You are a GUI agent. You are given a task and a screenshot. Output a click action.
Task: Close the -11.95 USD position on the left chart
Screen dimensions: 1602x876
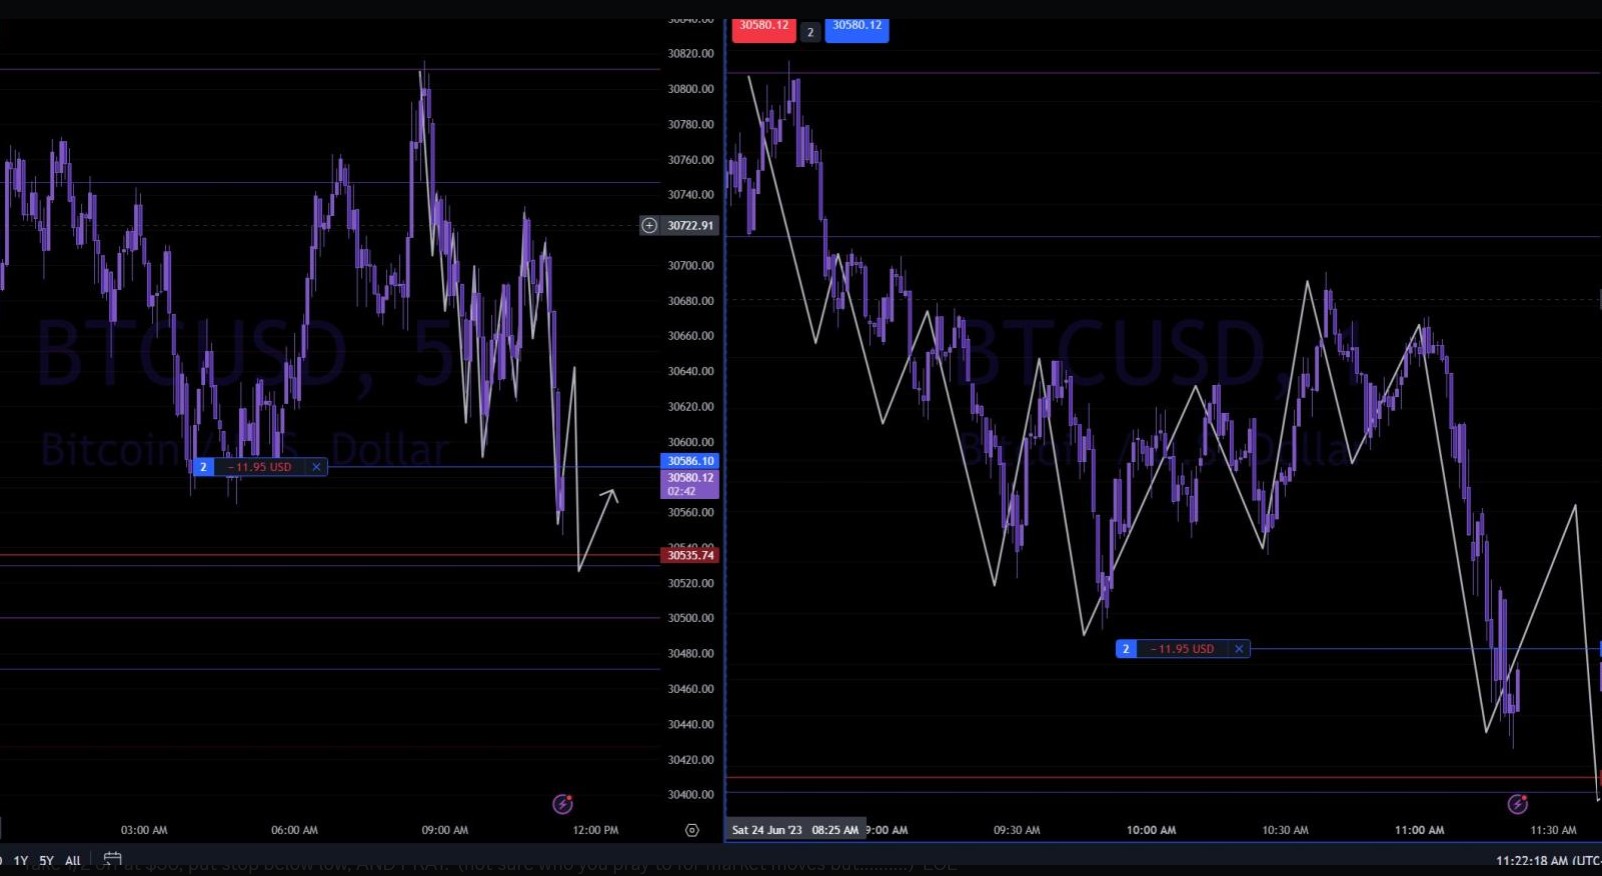[x=316, y=467]
